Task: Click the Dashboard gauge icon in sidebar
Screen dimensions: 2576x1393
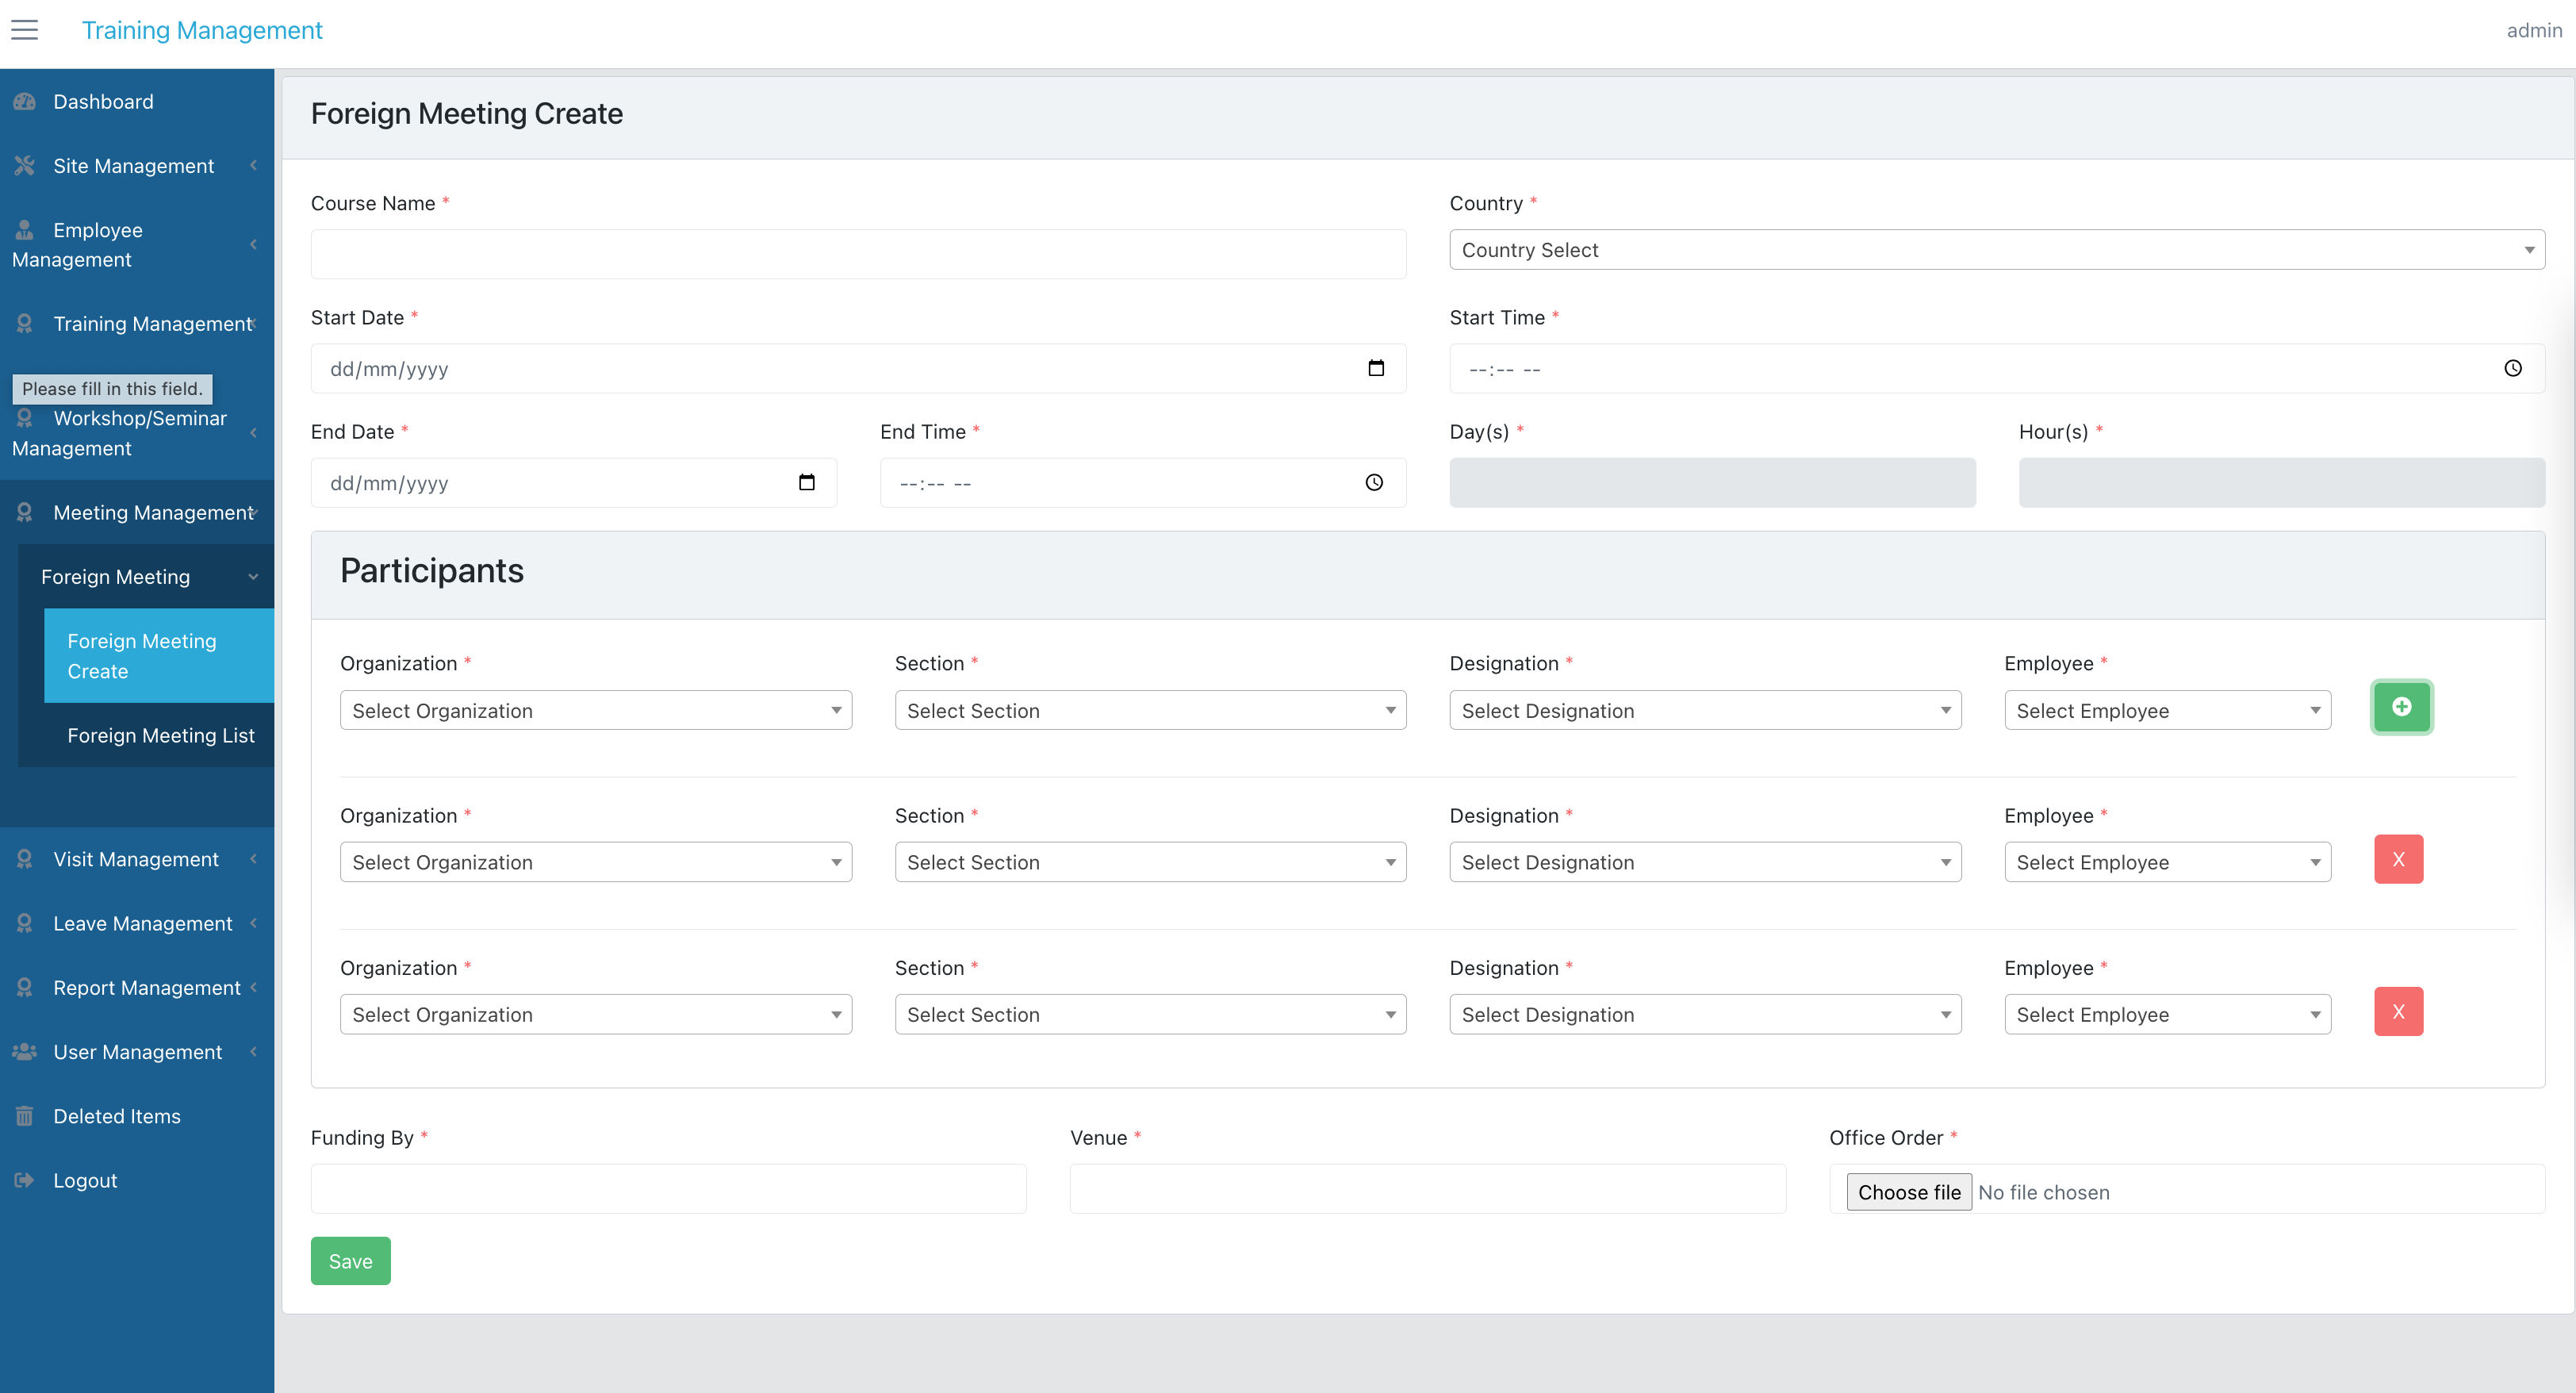Action: pos(25,101)
